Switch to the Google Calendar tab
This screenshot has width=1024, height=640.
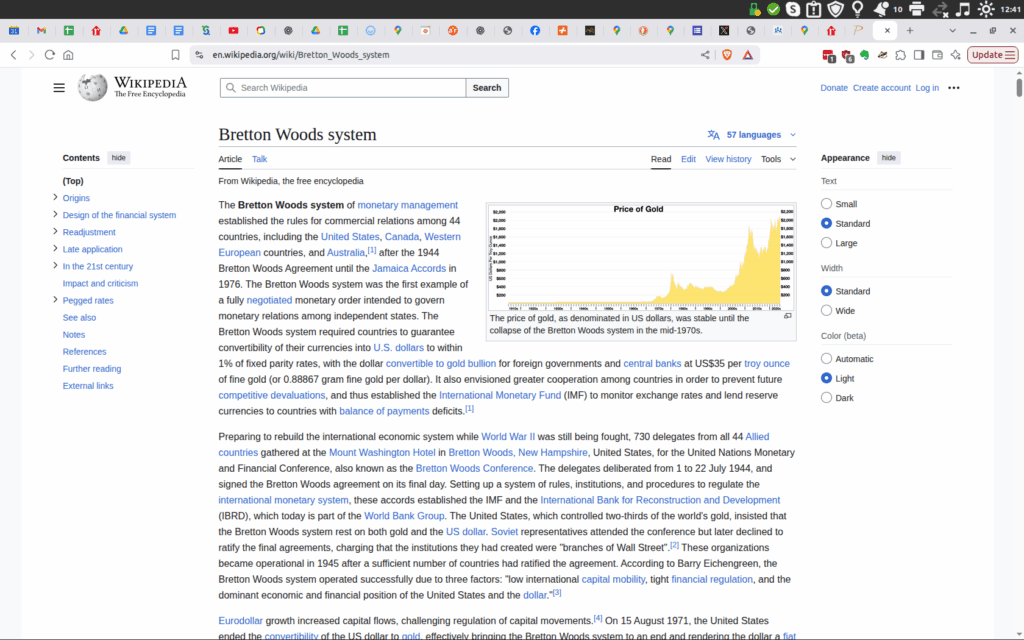14,31
